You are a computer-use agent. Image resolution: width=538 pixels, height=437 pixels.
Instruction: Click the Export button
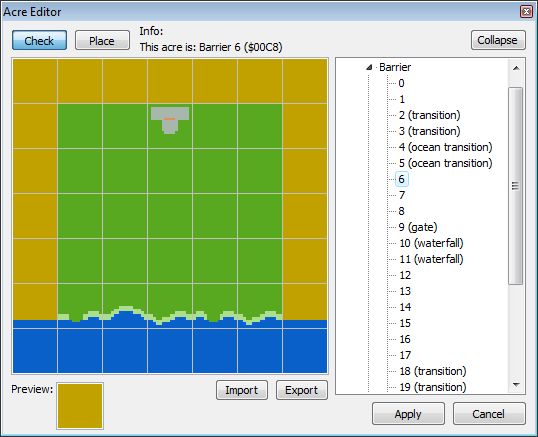[302, 390]
